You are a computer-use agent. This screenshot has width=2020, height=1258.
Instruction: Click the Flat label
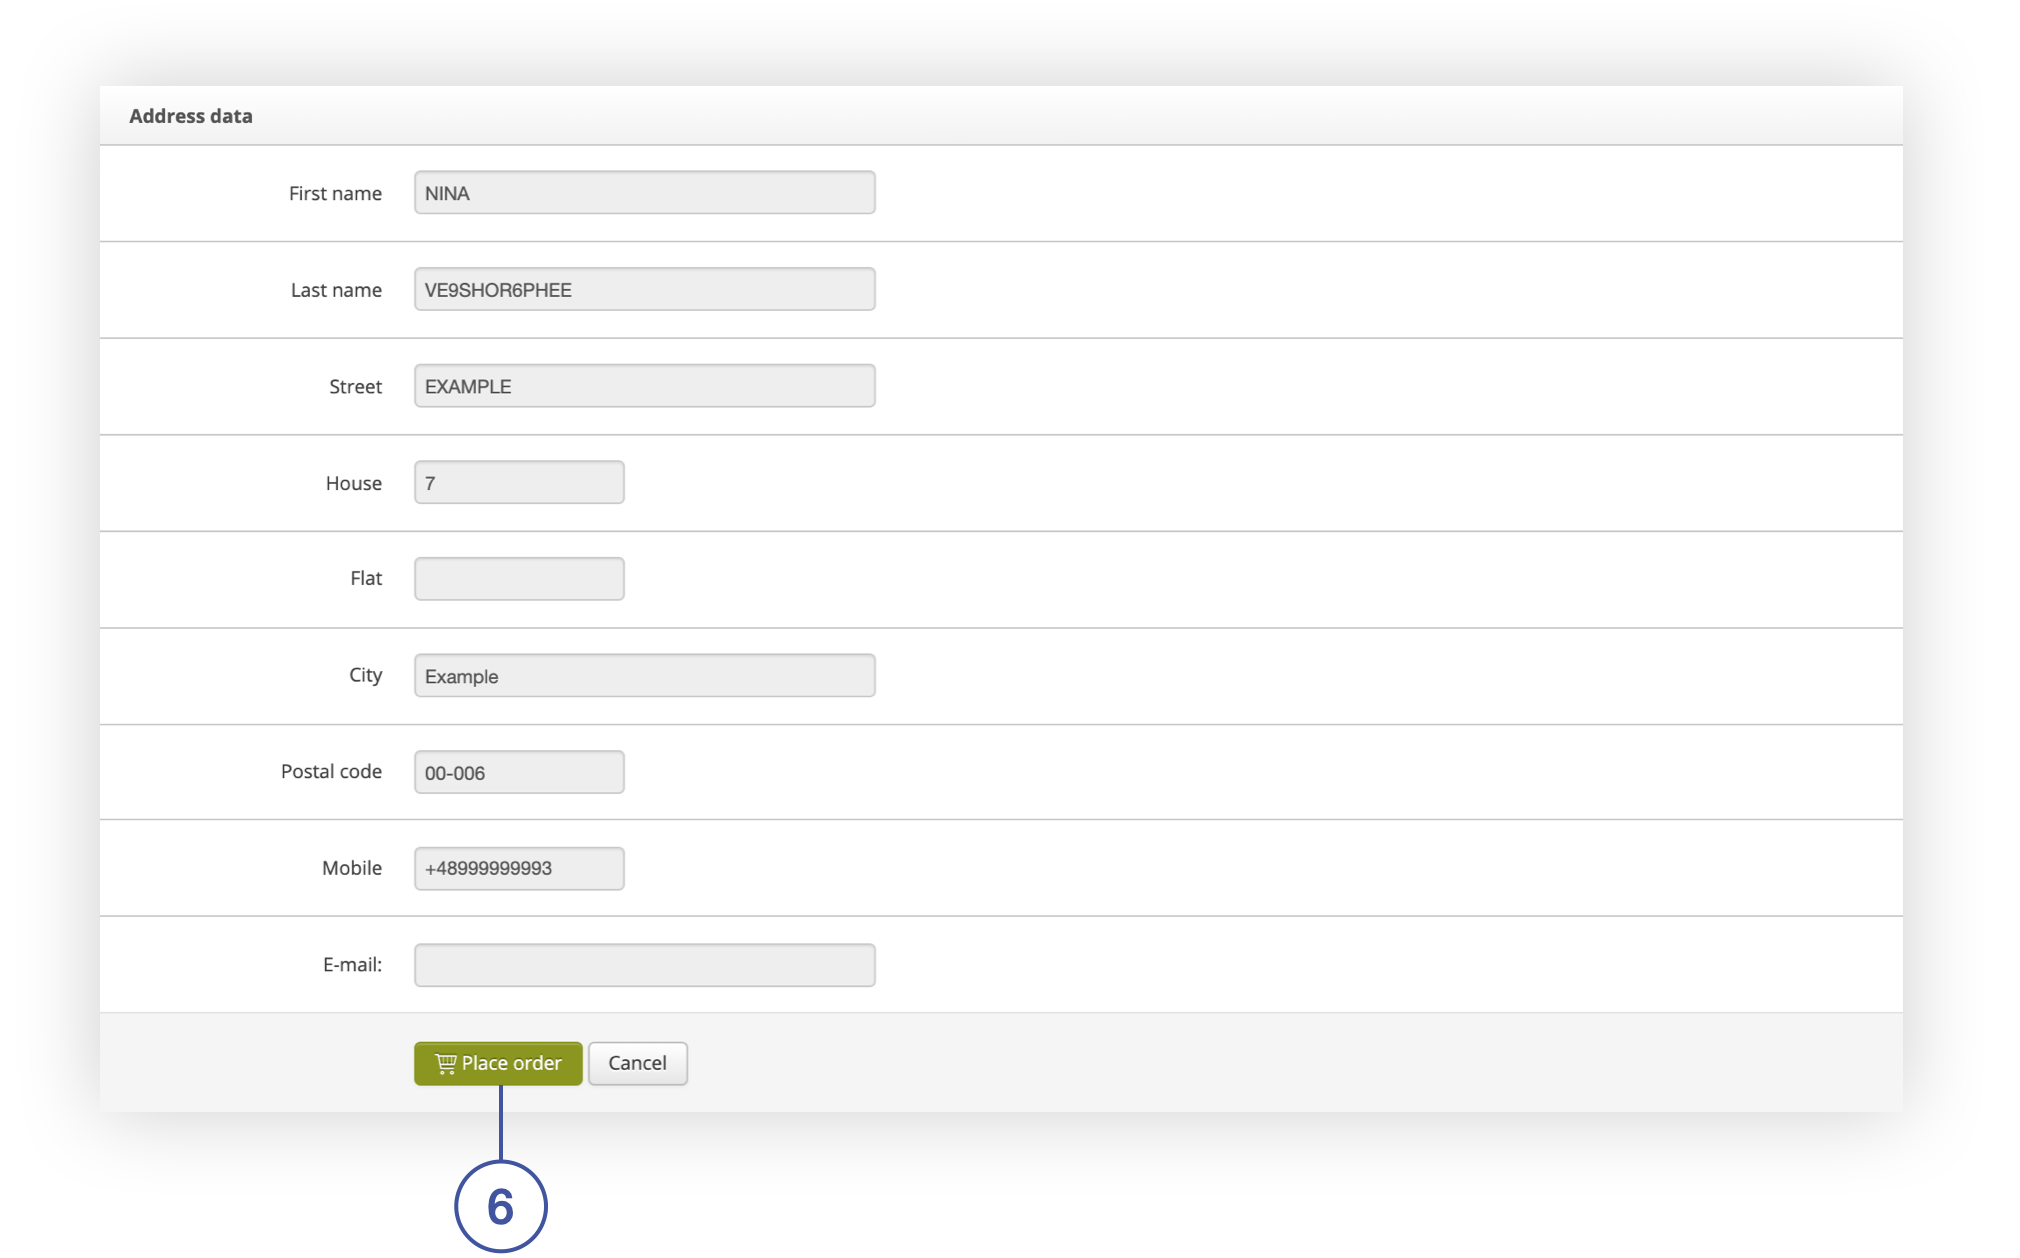[x=366, y=578]
